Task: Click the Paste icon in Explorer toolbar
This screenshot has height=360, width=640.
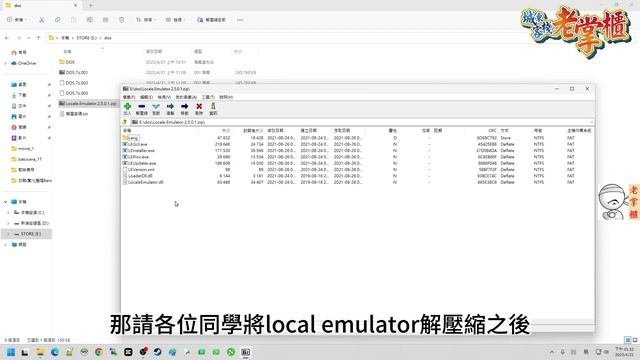Action: click(x=73, y=20)
